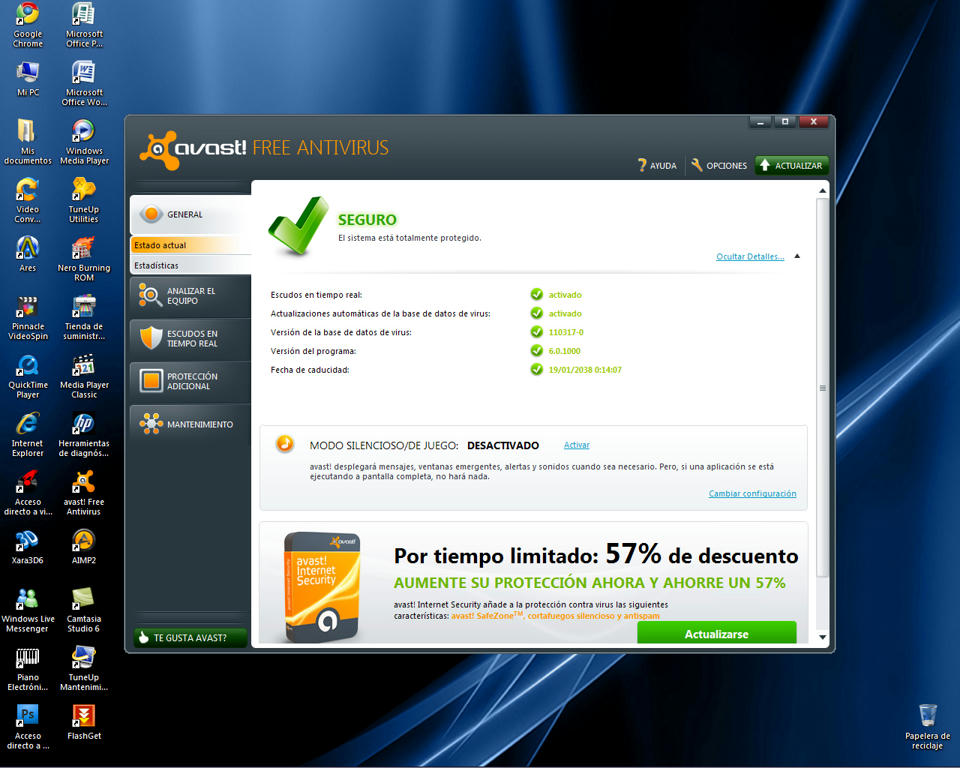This screenshot has width=960, height=768.
Task: Minimize the avast window
Action: (760, 122)
